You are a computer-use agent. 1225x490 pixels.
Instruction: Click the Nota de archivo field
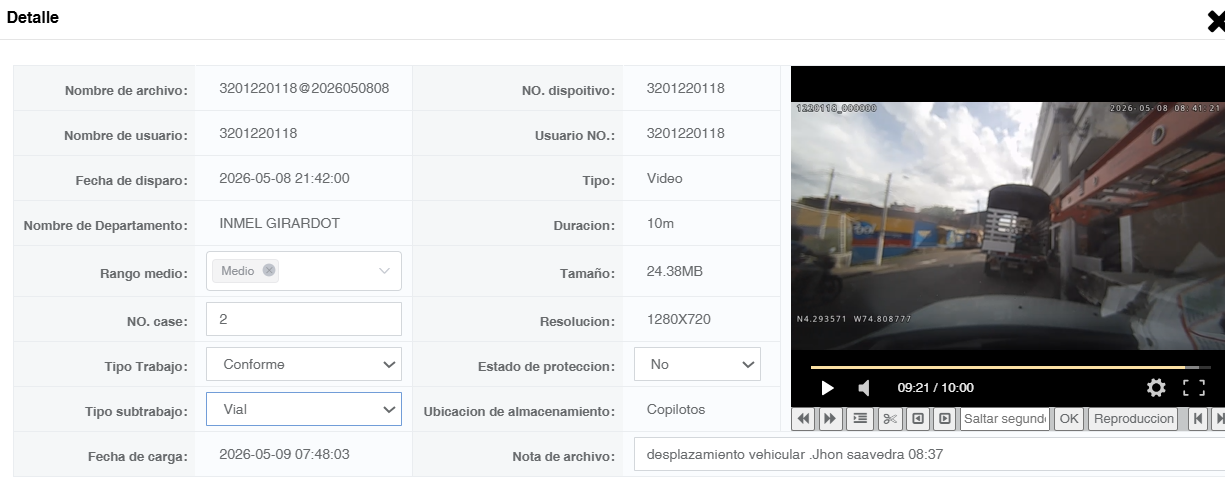929,455
